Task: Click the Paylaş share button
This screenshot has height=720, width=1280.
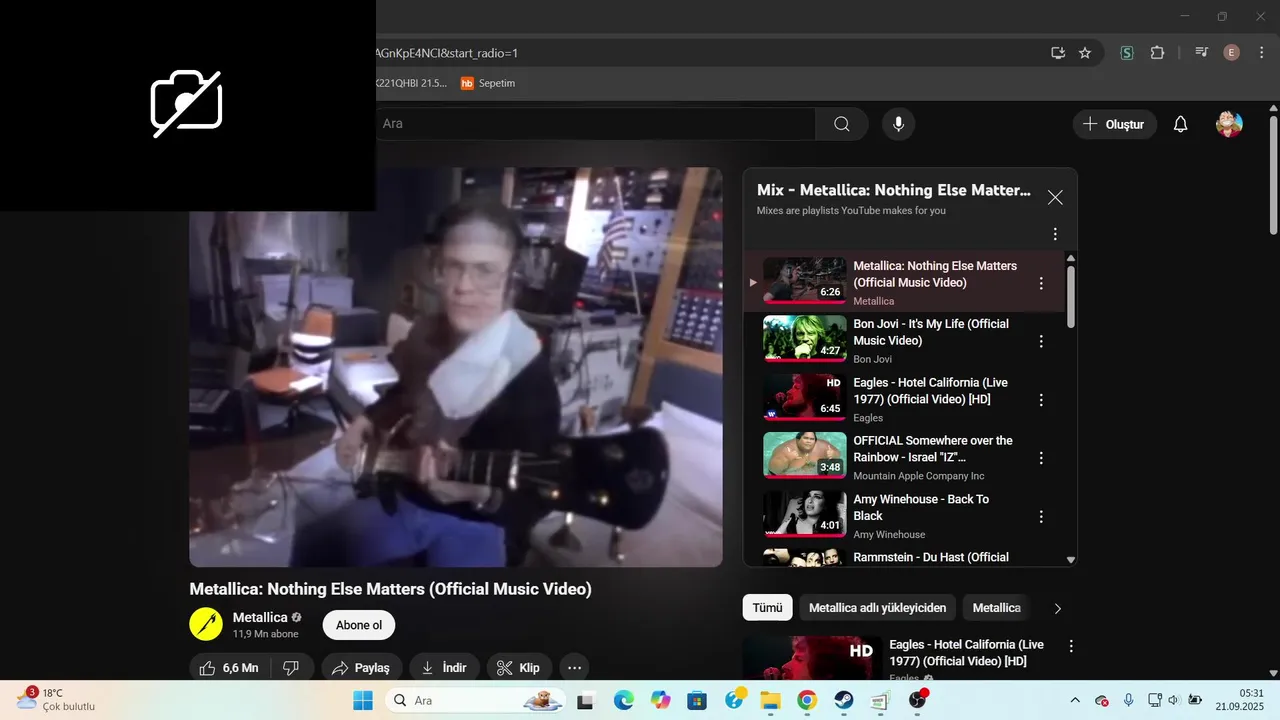Action: pos(361,668)
